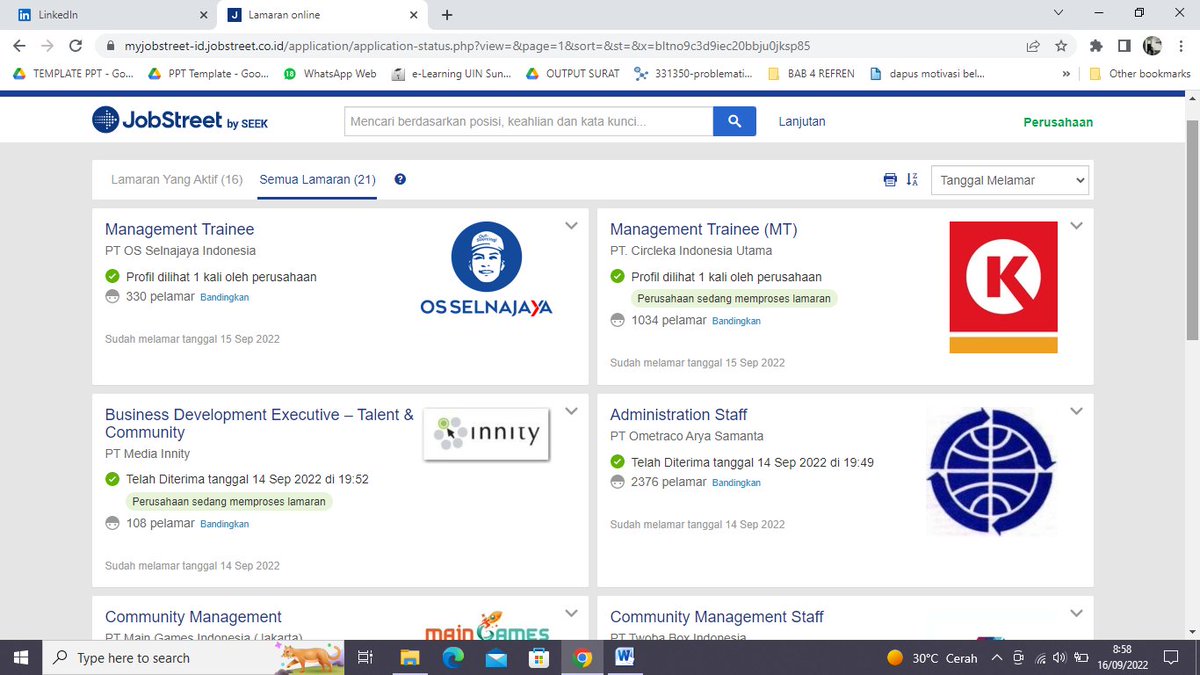Image resolution: width=1200 pixels, height=675 pixels.
Task: Expand Community Management card chevron
Action: (572, 613)
